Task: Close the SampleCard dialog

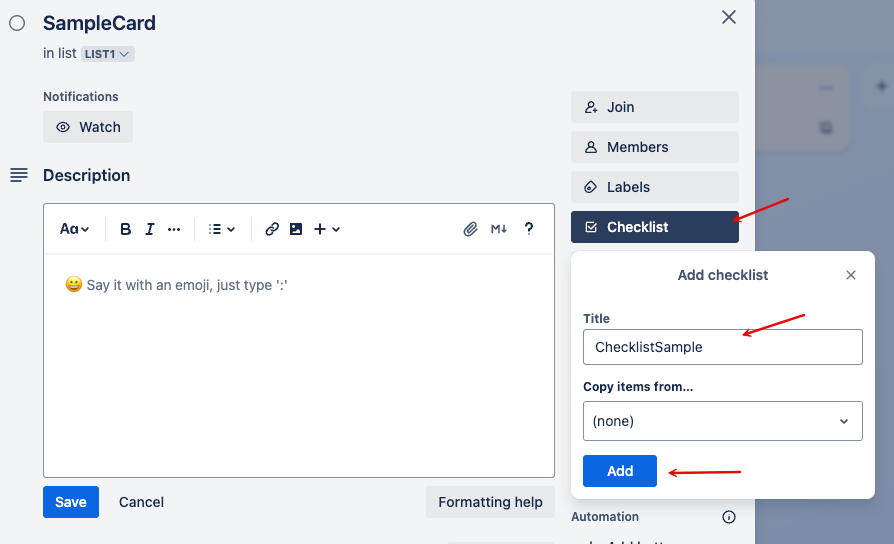Action: click(729, 17)
